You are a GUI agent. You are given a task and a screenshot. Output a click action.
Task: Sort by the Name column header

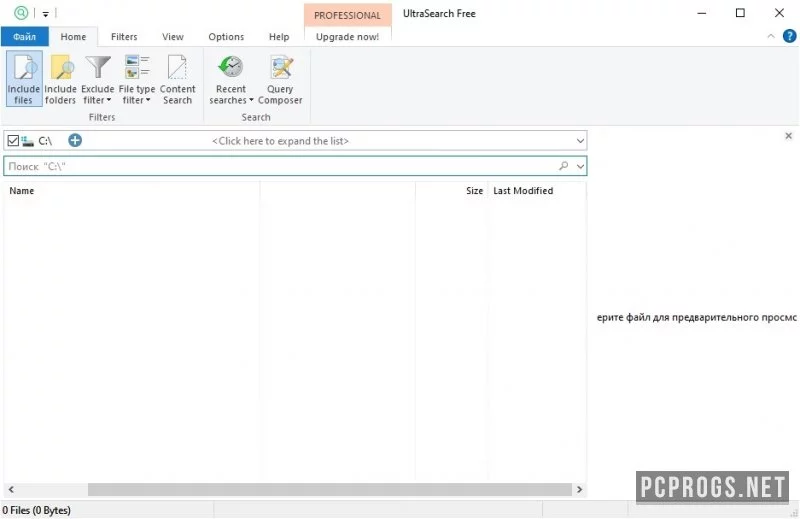point(132,191)
